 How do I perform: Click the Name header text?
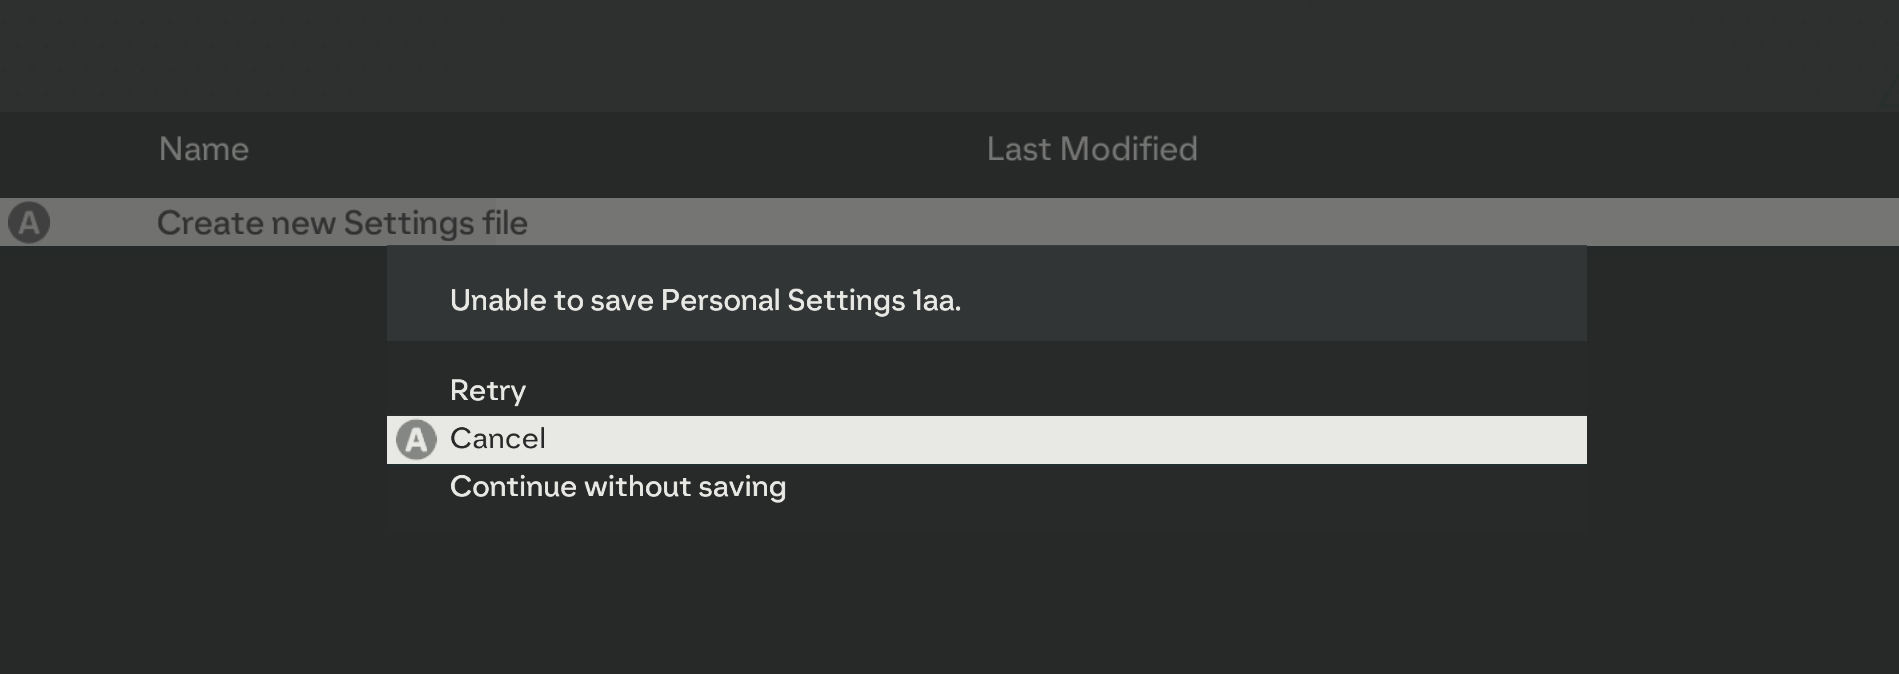204,149
